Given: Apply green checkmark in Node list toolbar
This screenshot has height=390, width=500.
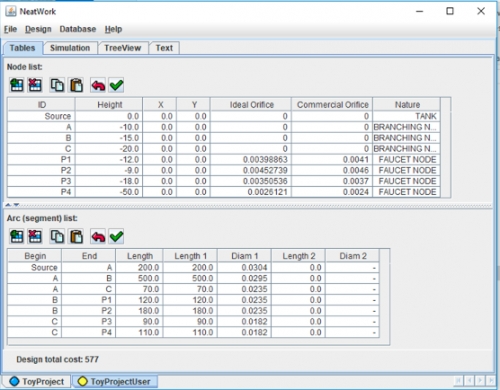Looking at the screenshot, I should [x=116, y=85].
